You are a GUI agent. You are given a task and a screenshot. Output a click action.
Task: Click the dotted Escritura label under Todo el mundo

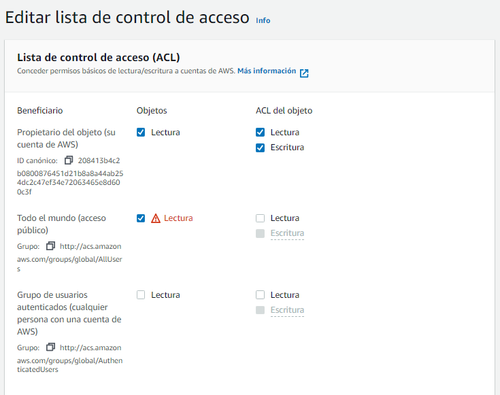pos(287,233)
